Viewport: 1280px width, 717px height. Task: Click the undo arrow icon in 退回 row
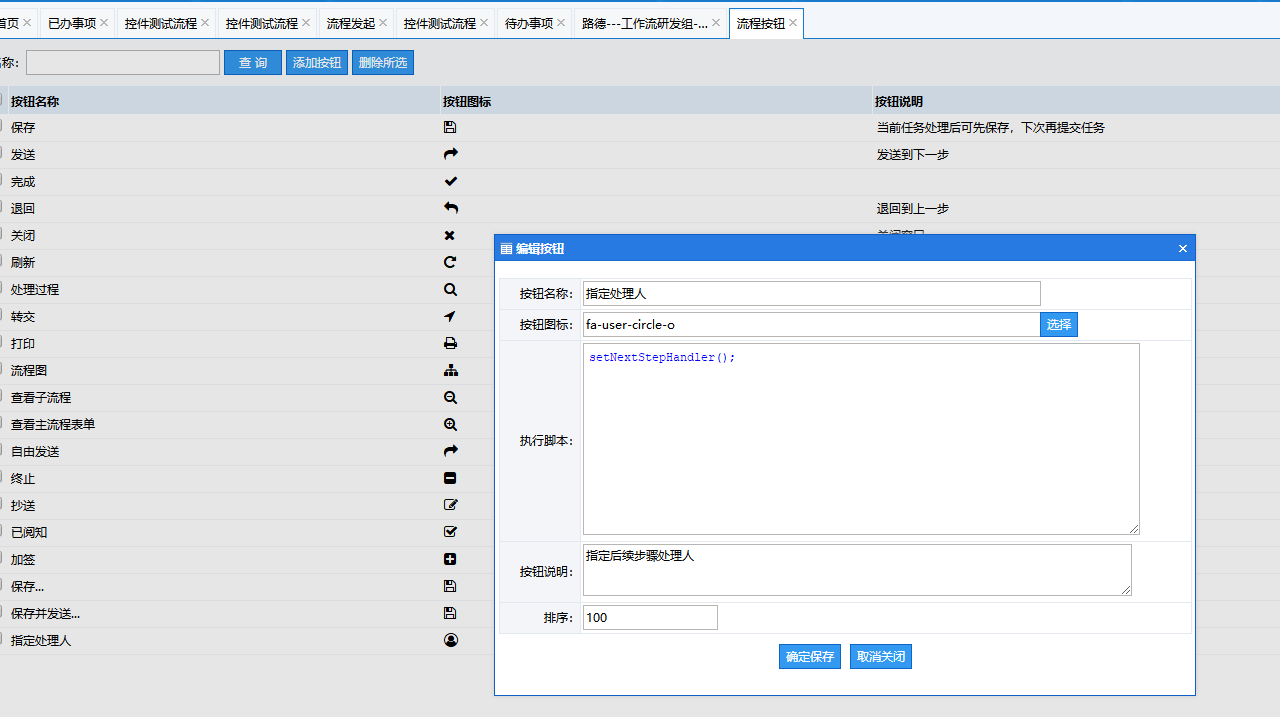click(450, 208)
